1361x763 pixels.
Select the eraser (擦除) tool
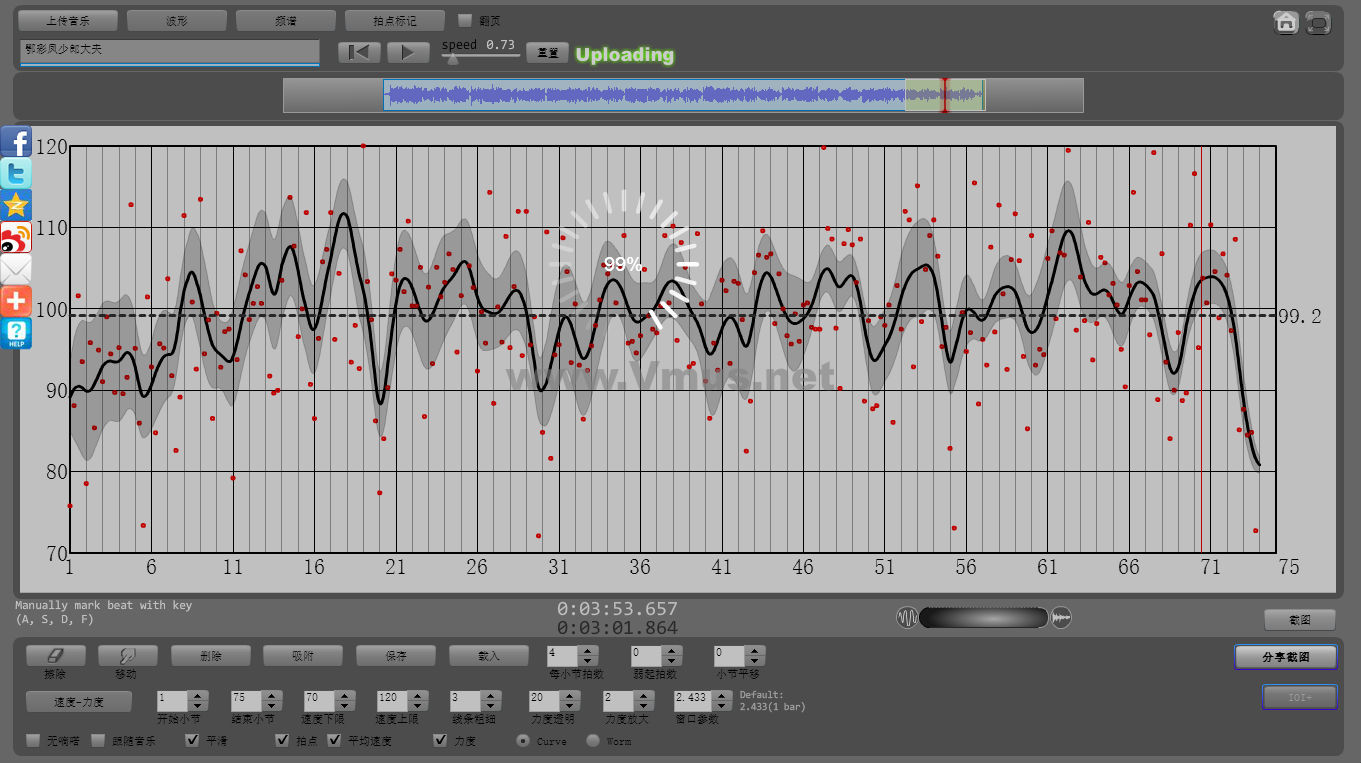coord(55,656)
